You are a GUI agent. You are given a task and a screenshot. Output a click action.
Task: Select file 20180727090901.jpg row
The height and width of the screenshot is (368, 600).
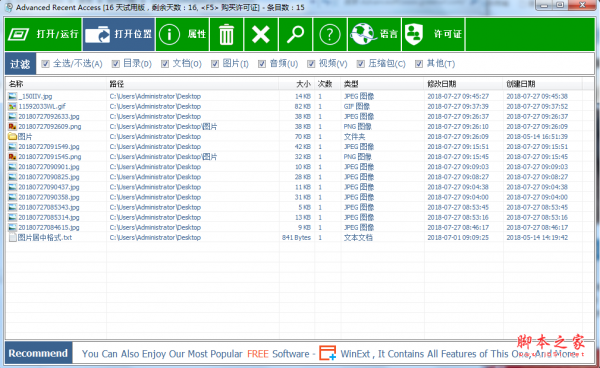click(x=300, y=167)
